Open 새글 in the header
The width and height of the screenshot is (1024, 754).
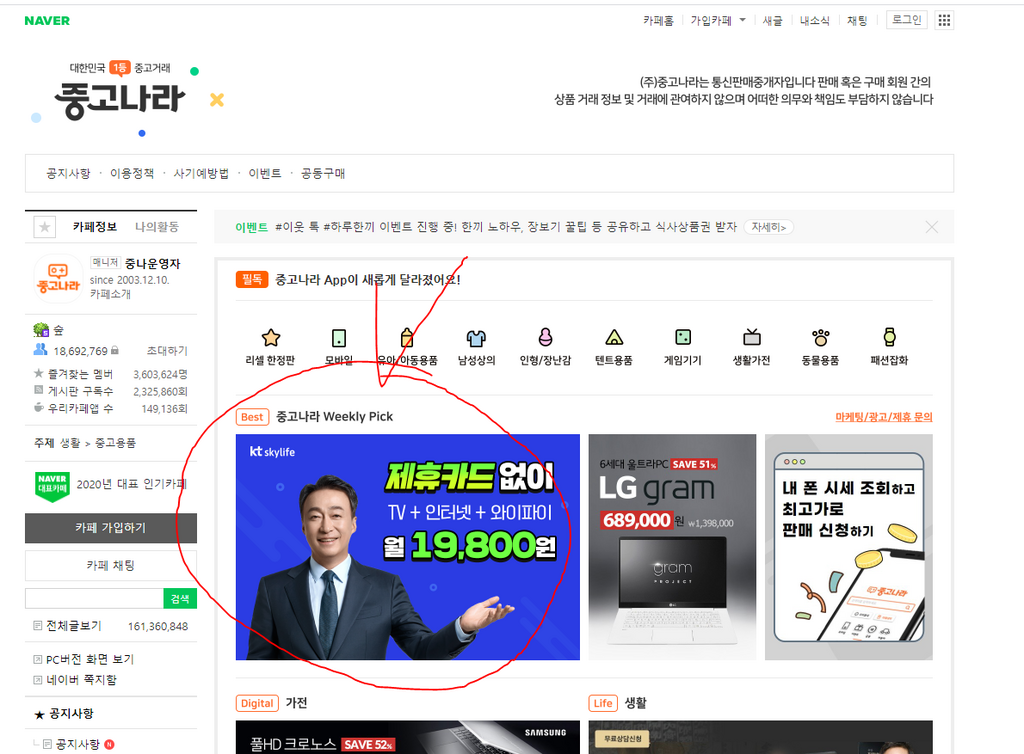[773, 21]
